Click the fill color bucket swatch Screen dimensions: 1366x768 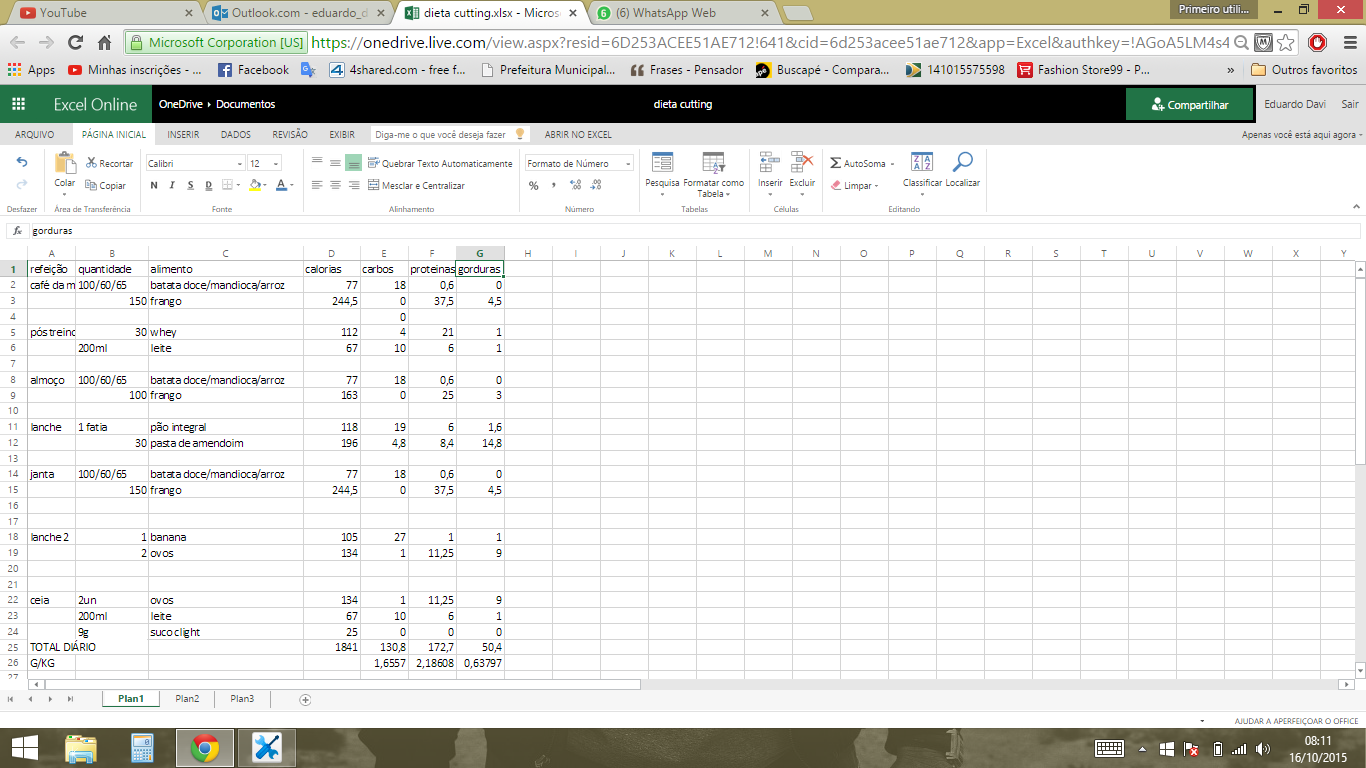pyautogui.click(x=254, y=185)
